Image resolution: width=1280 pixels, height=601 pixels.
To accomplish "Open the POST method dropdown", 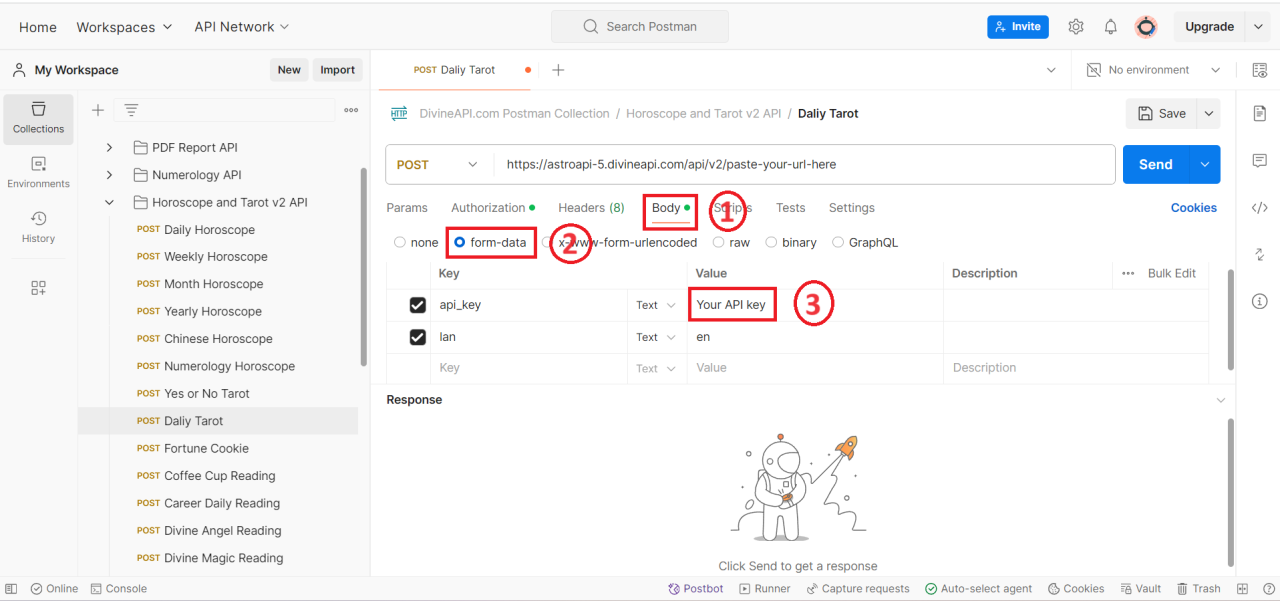I will [439, 165].
